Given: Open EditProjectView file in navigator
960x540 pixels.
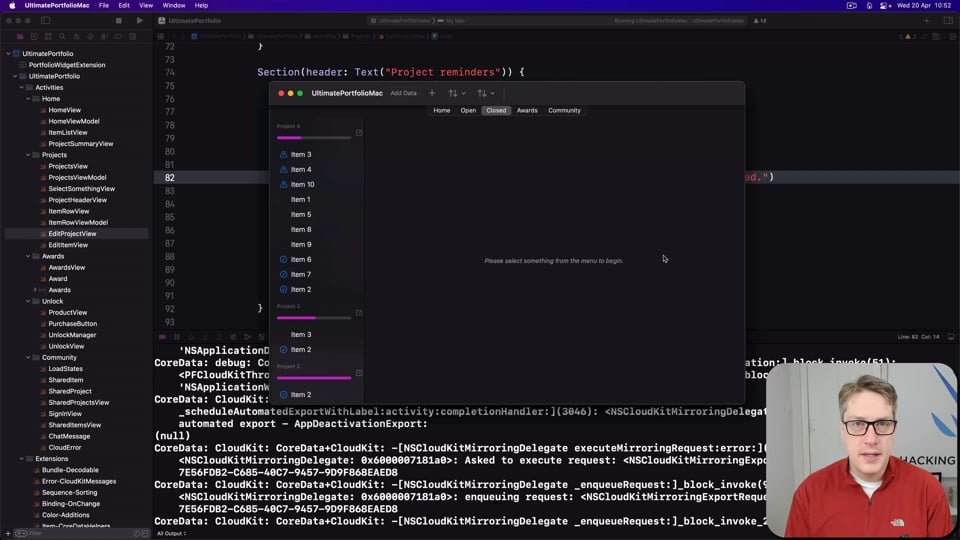Looking at the screenshot, I should pyautogui.click(x=72, y=234).
